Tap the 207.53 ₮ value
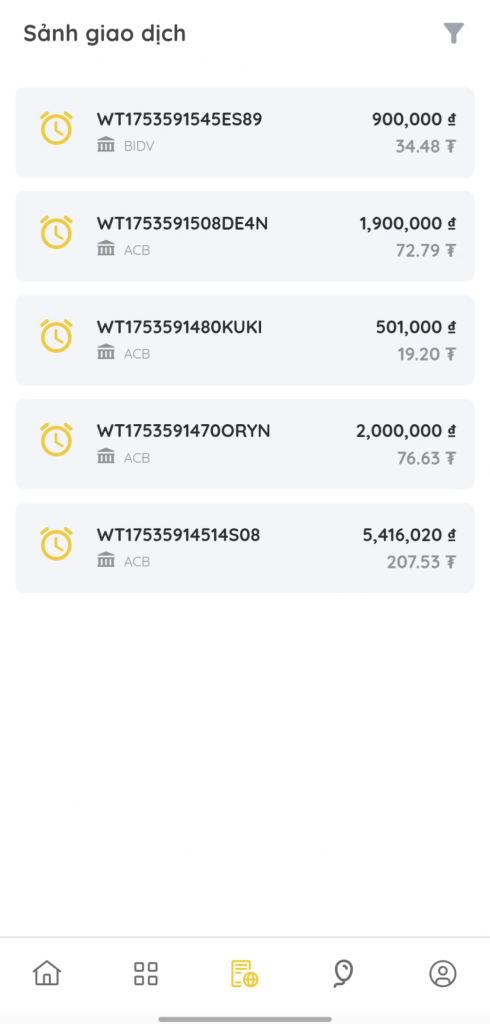Image resolution: width=490 pixels, height=1024 pixels. coord(421,562)
